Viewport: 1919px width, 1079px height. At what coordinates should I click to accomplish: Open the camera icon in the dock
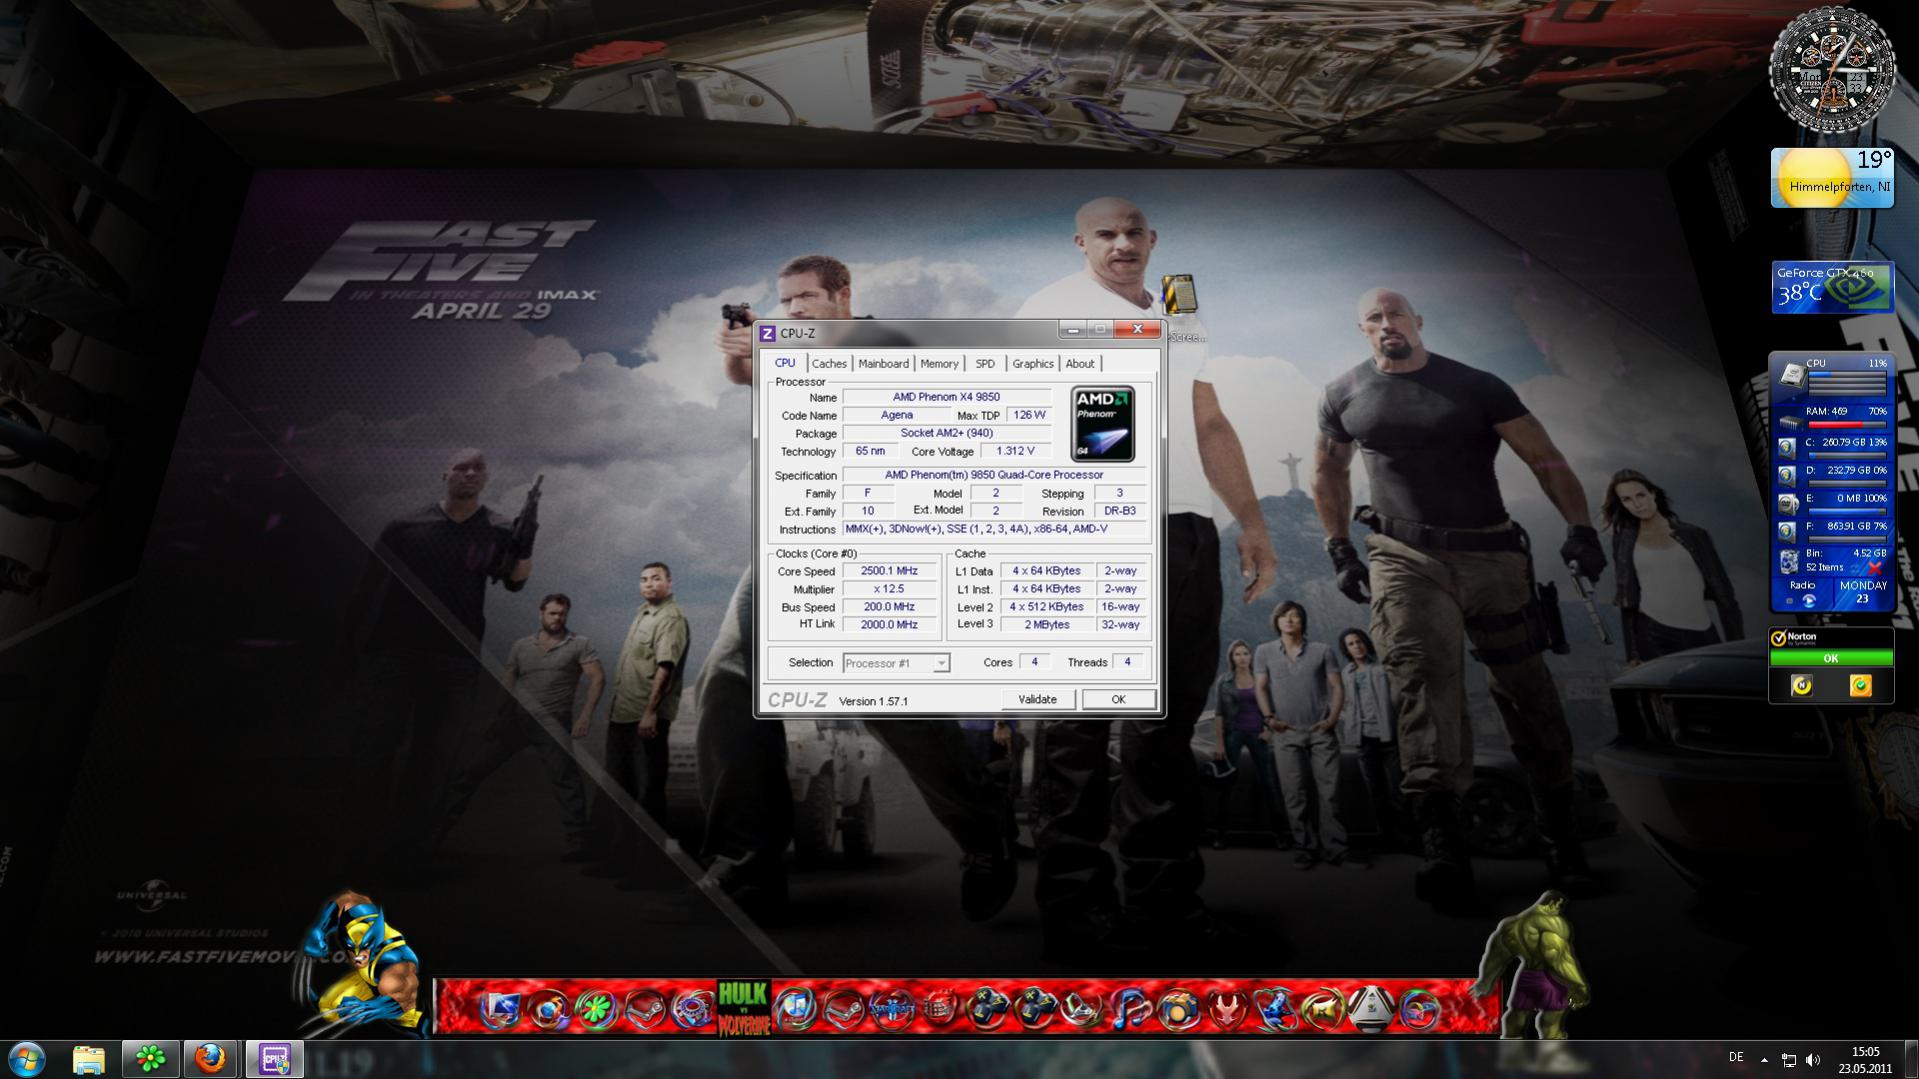(x=1178, y=1008)
